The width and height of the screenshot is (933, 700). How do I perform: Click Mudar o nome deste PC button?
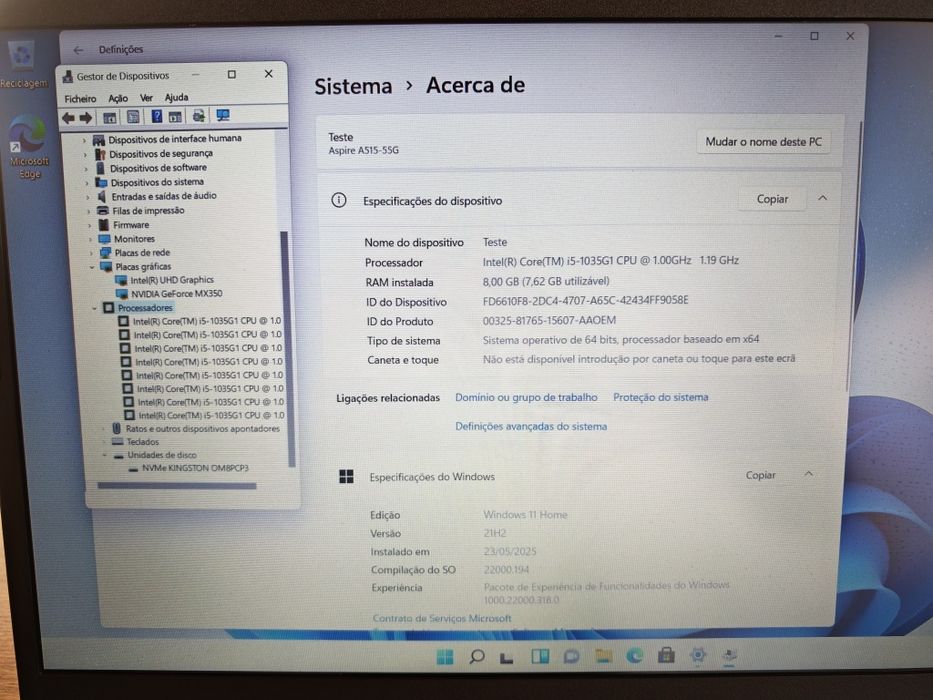click(763, 142)
